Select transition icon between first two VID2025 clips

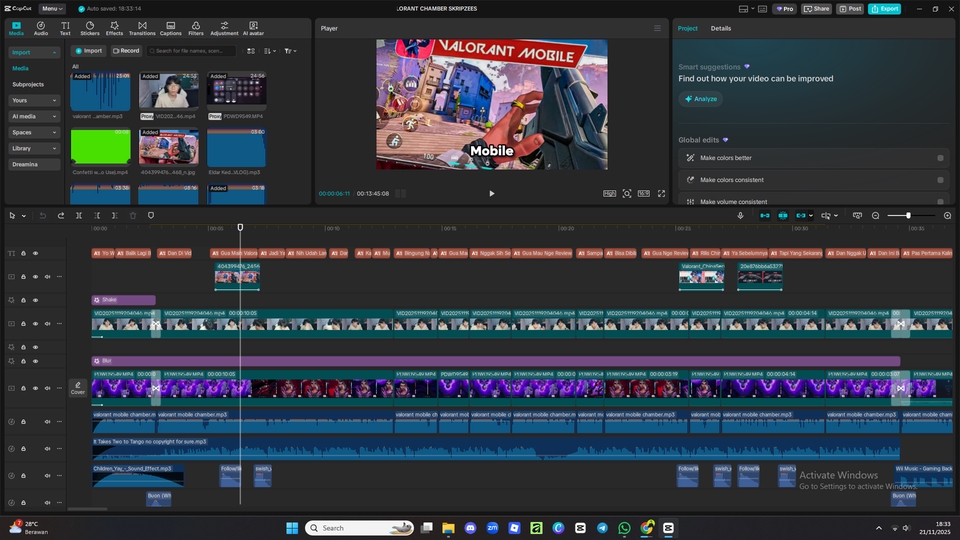pos(156,324)
